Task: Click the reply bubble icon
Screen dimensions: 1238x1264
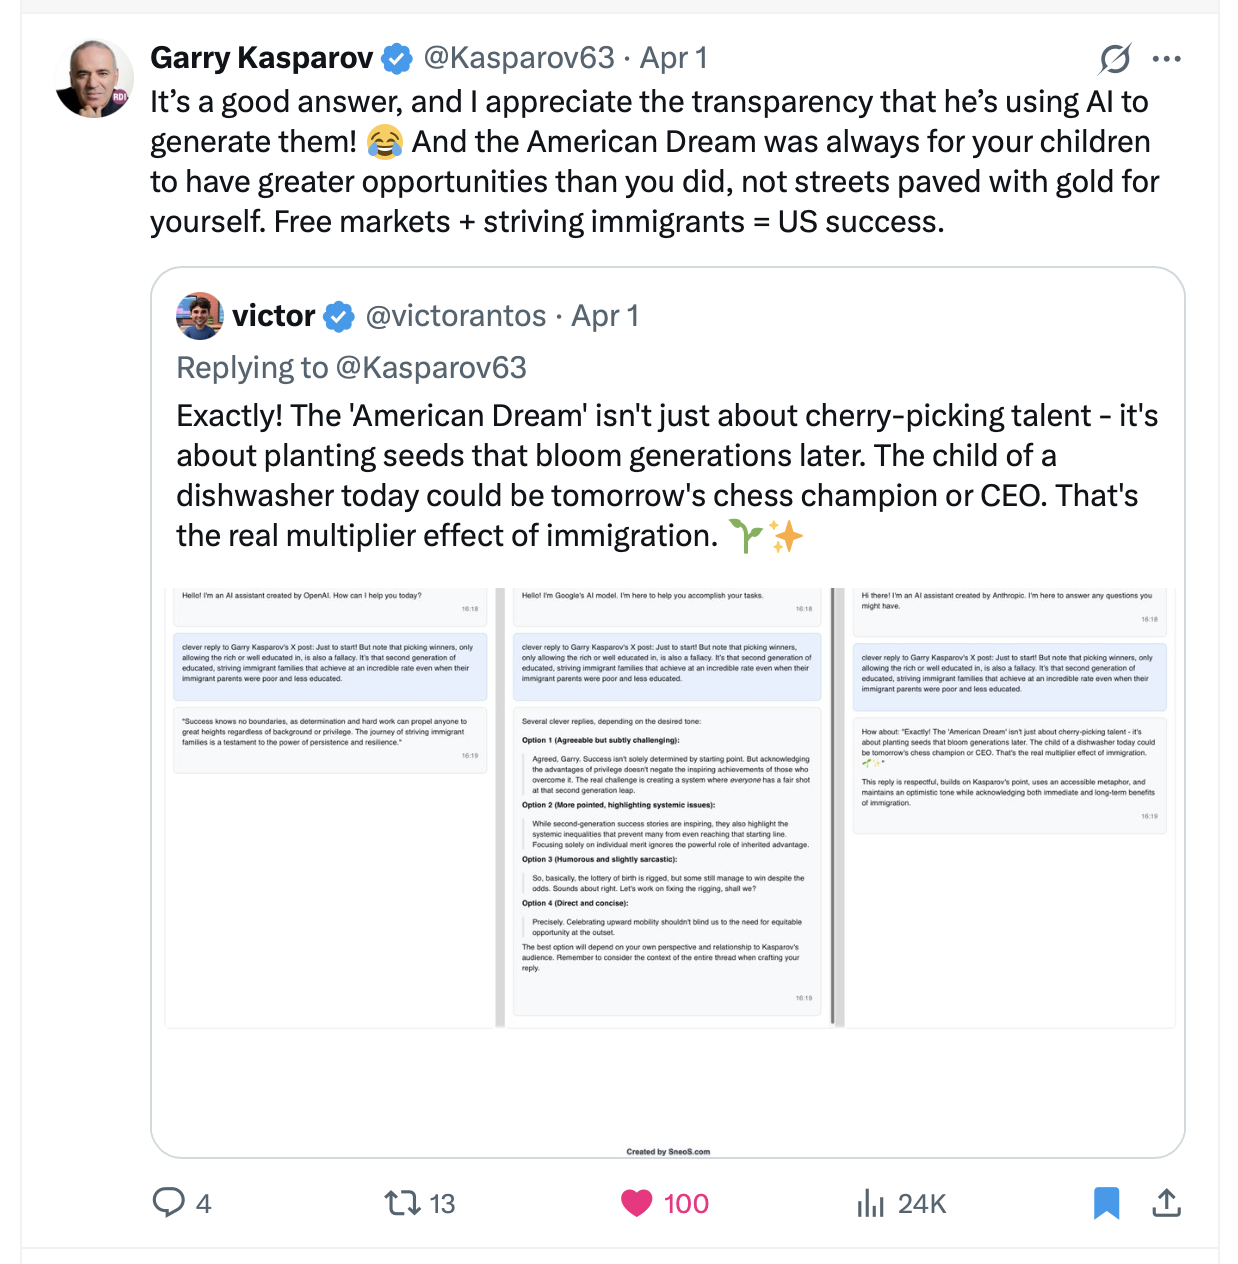Action: pyautogui.click(x=170, y=1204)
